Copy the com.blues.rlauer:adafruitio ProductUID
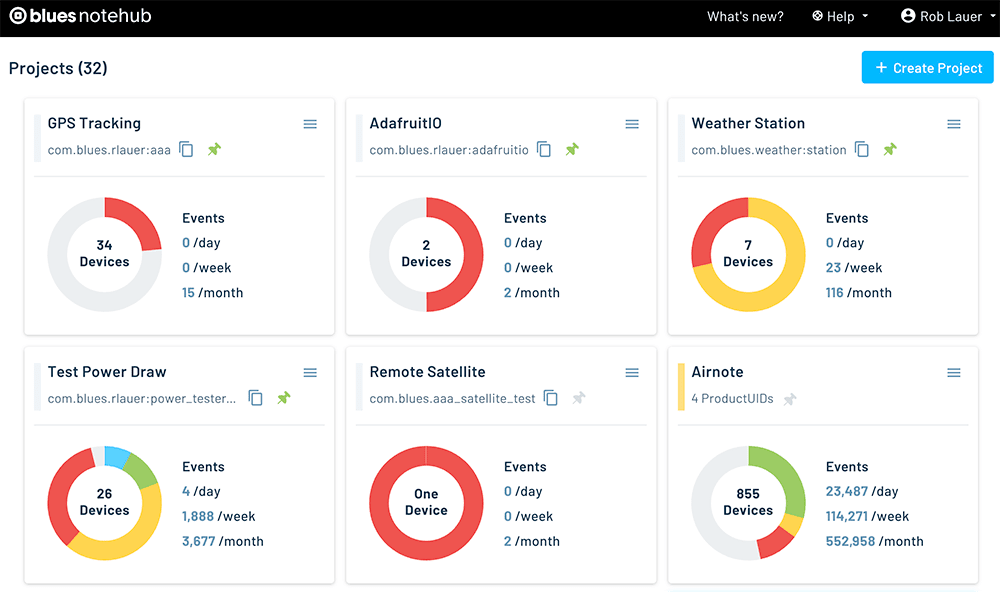The width and height of the screenshot is (1000, 592). 544,149
